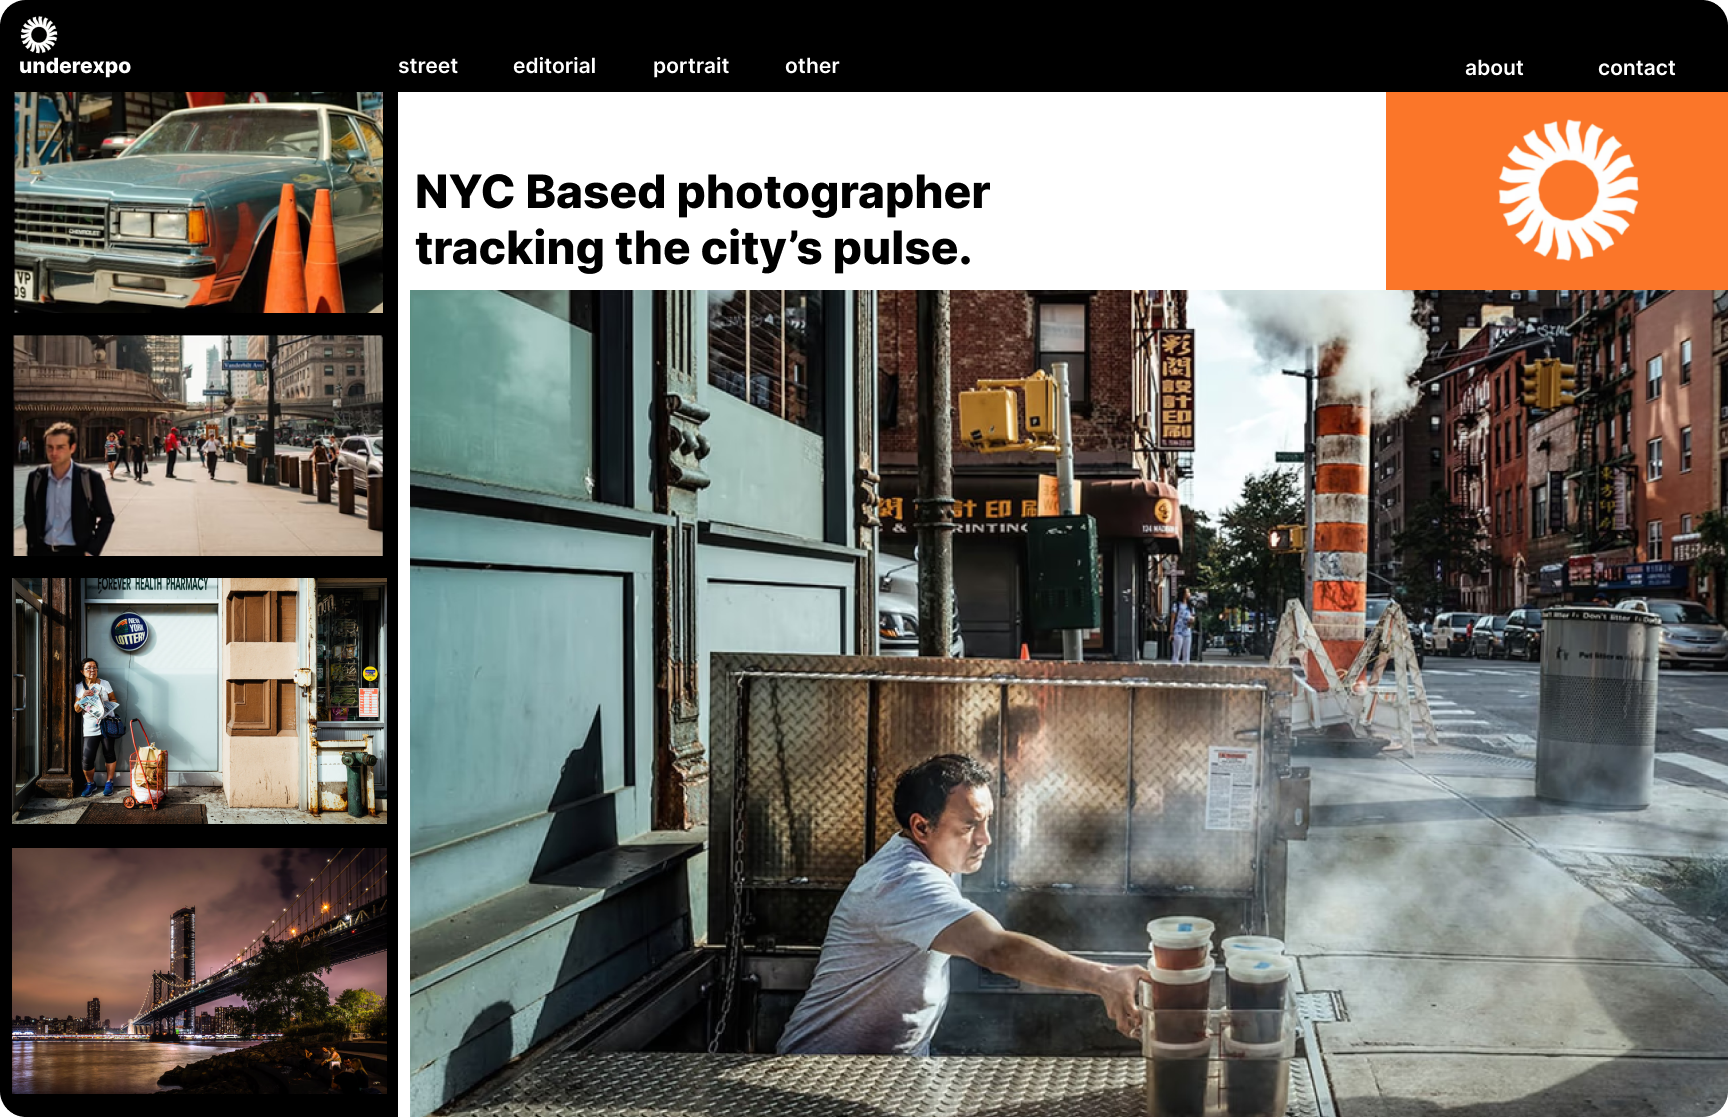
Task: Click the underexpo wordmark
Action: point(75,67)
